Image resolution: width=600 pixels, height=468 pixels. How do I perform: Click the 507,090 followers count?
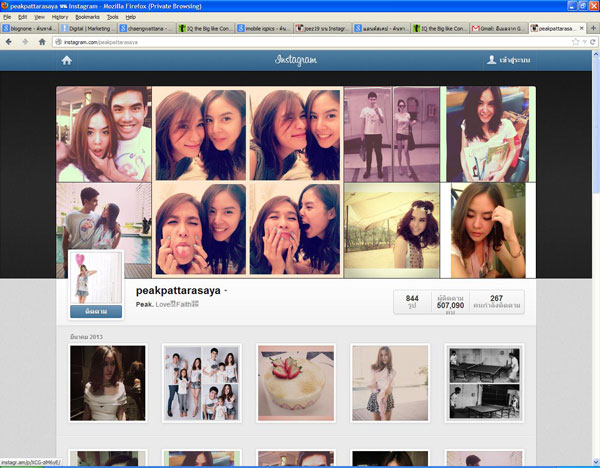point(450,303)
